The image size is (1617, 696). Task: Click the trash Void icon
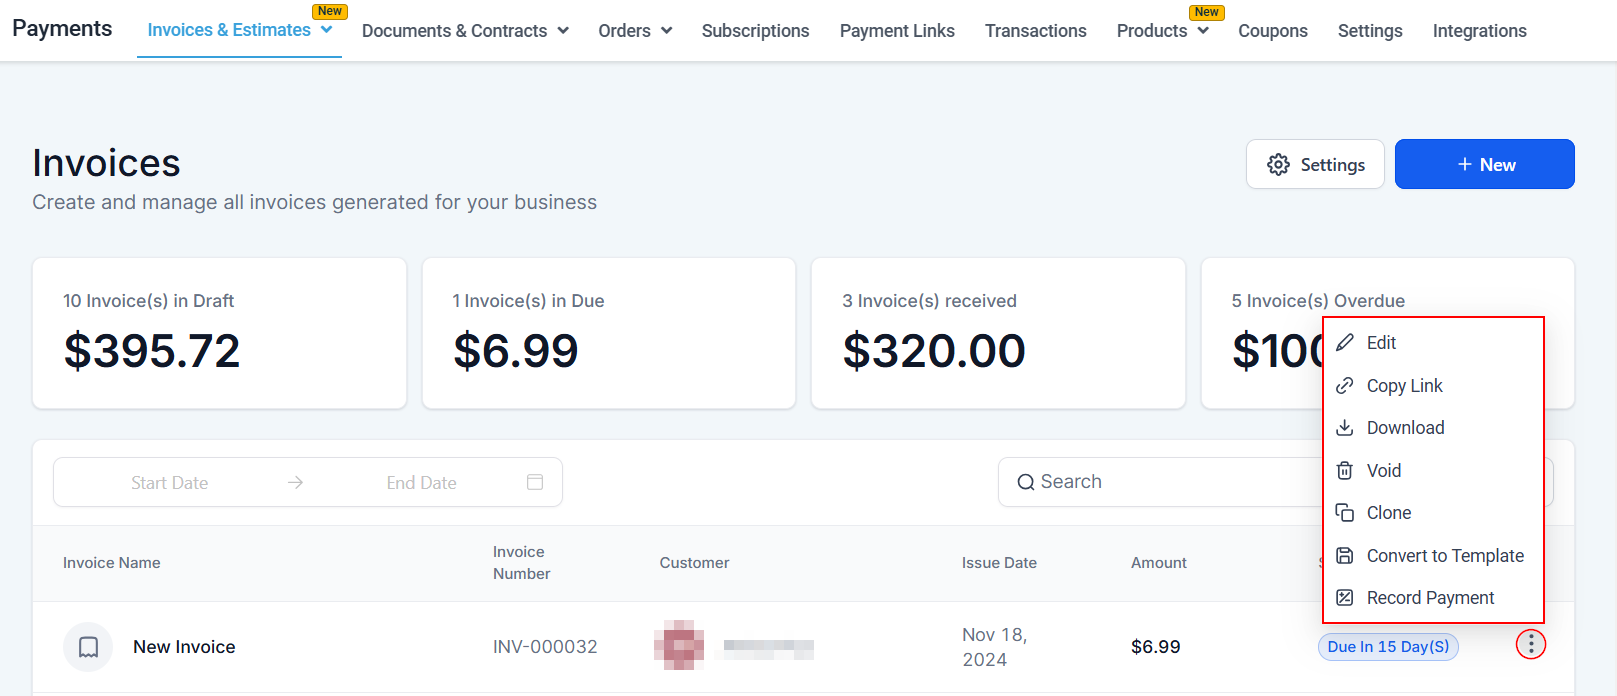(x=1345, y=471)
